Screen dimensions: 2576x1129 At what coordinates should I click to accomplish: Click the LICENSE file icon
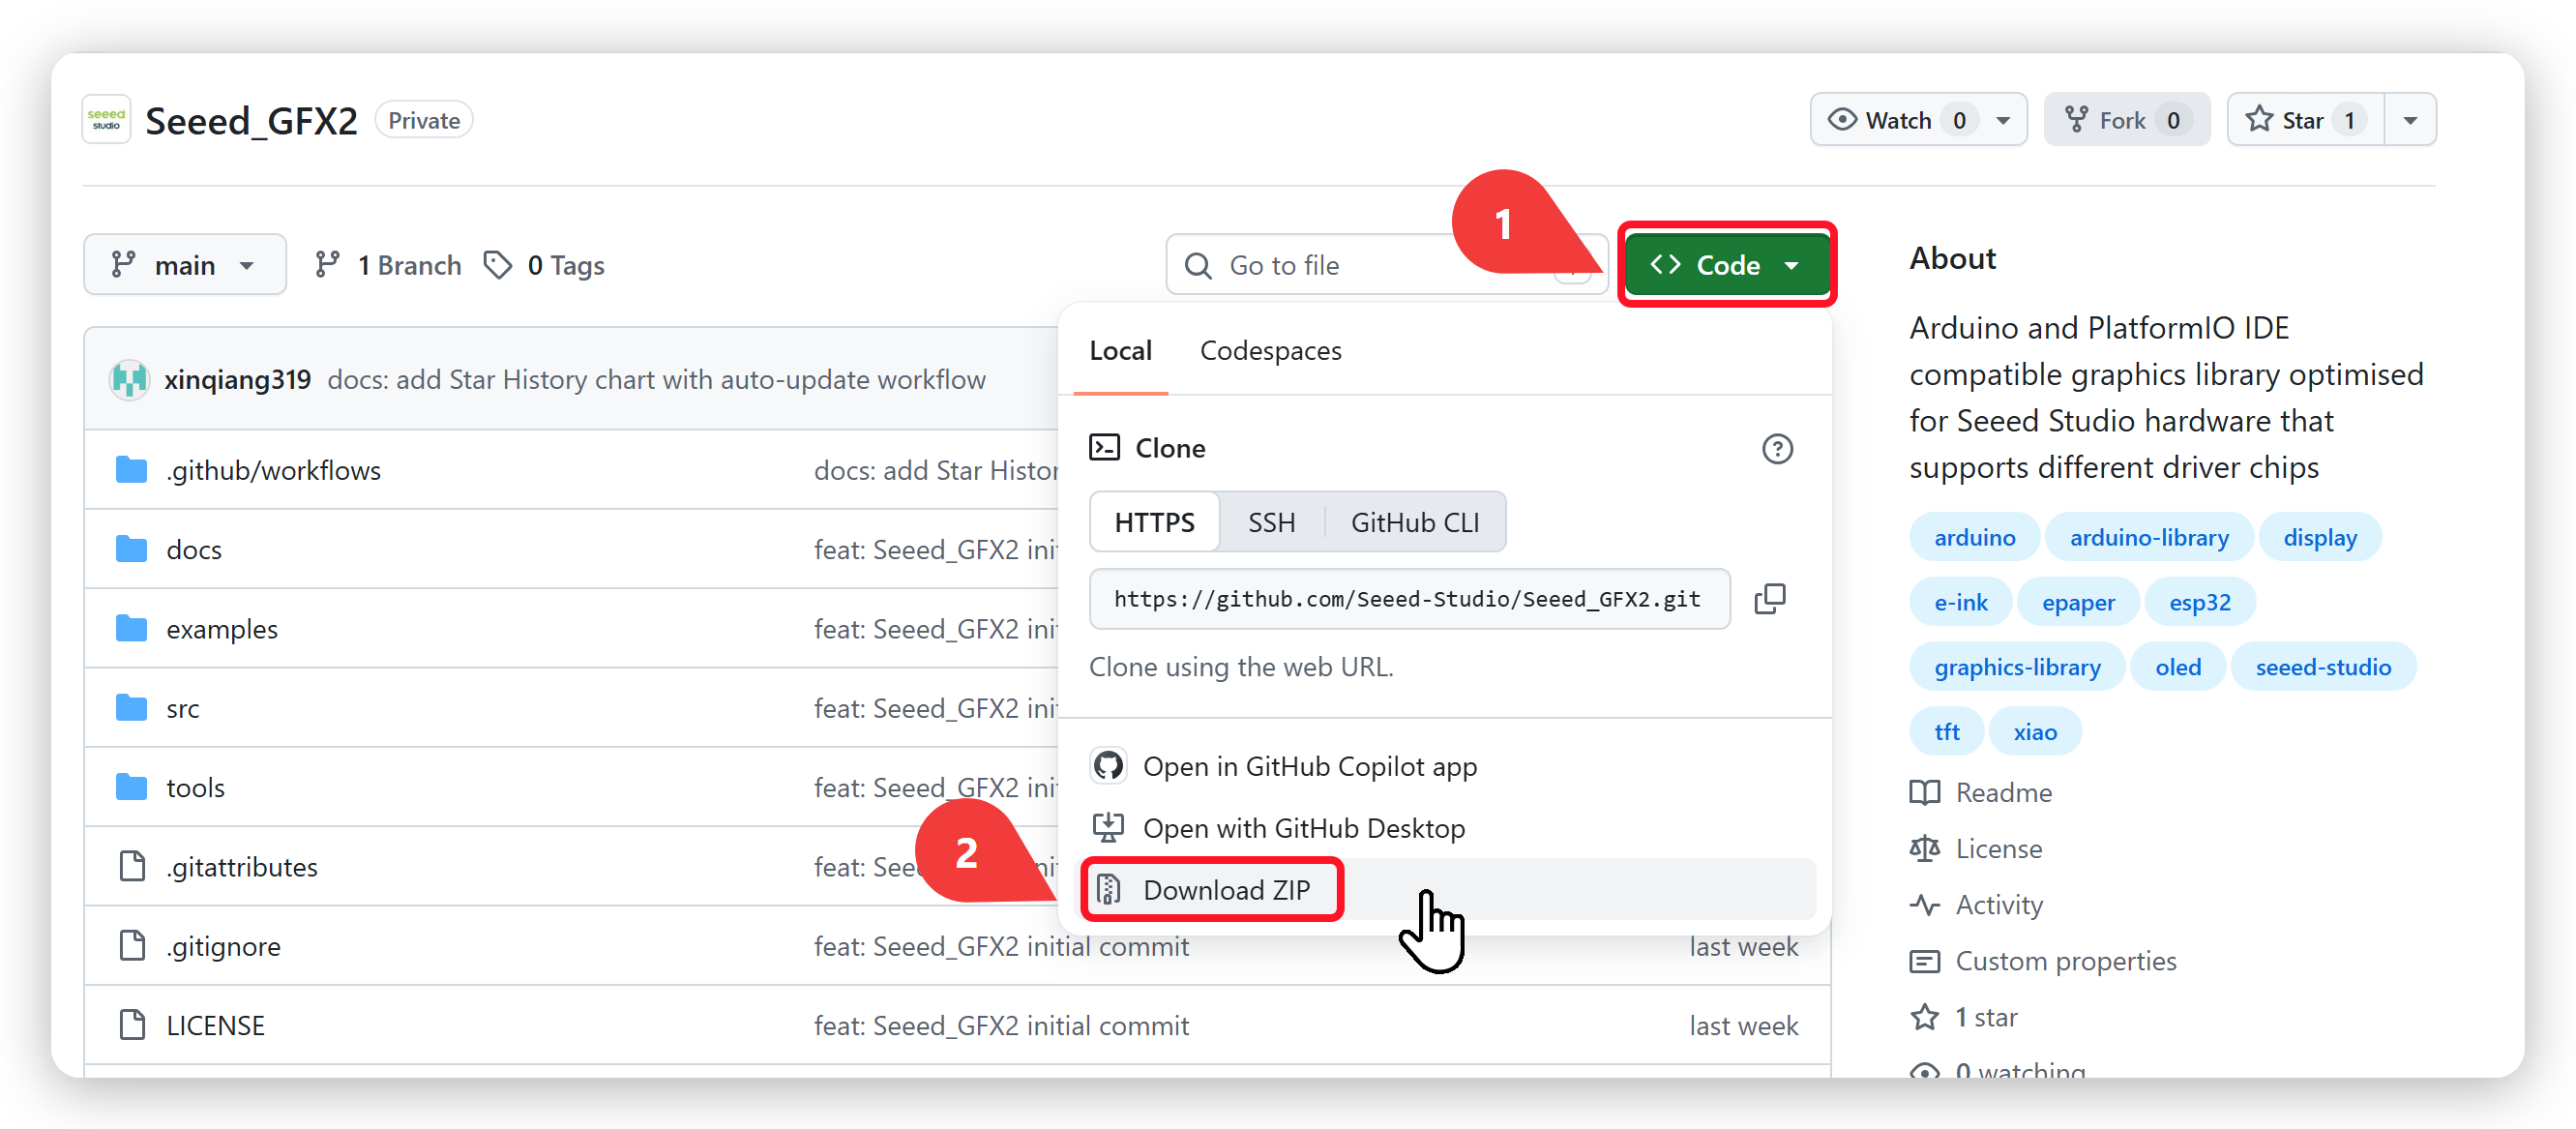coord(132,1025)
